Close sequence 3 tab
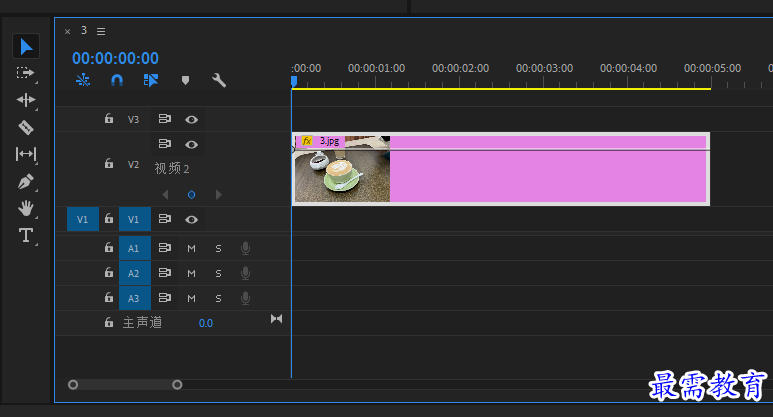This screenshot has width=773, height=417. tap(68, 32)
